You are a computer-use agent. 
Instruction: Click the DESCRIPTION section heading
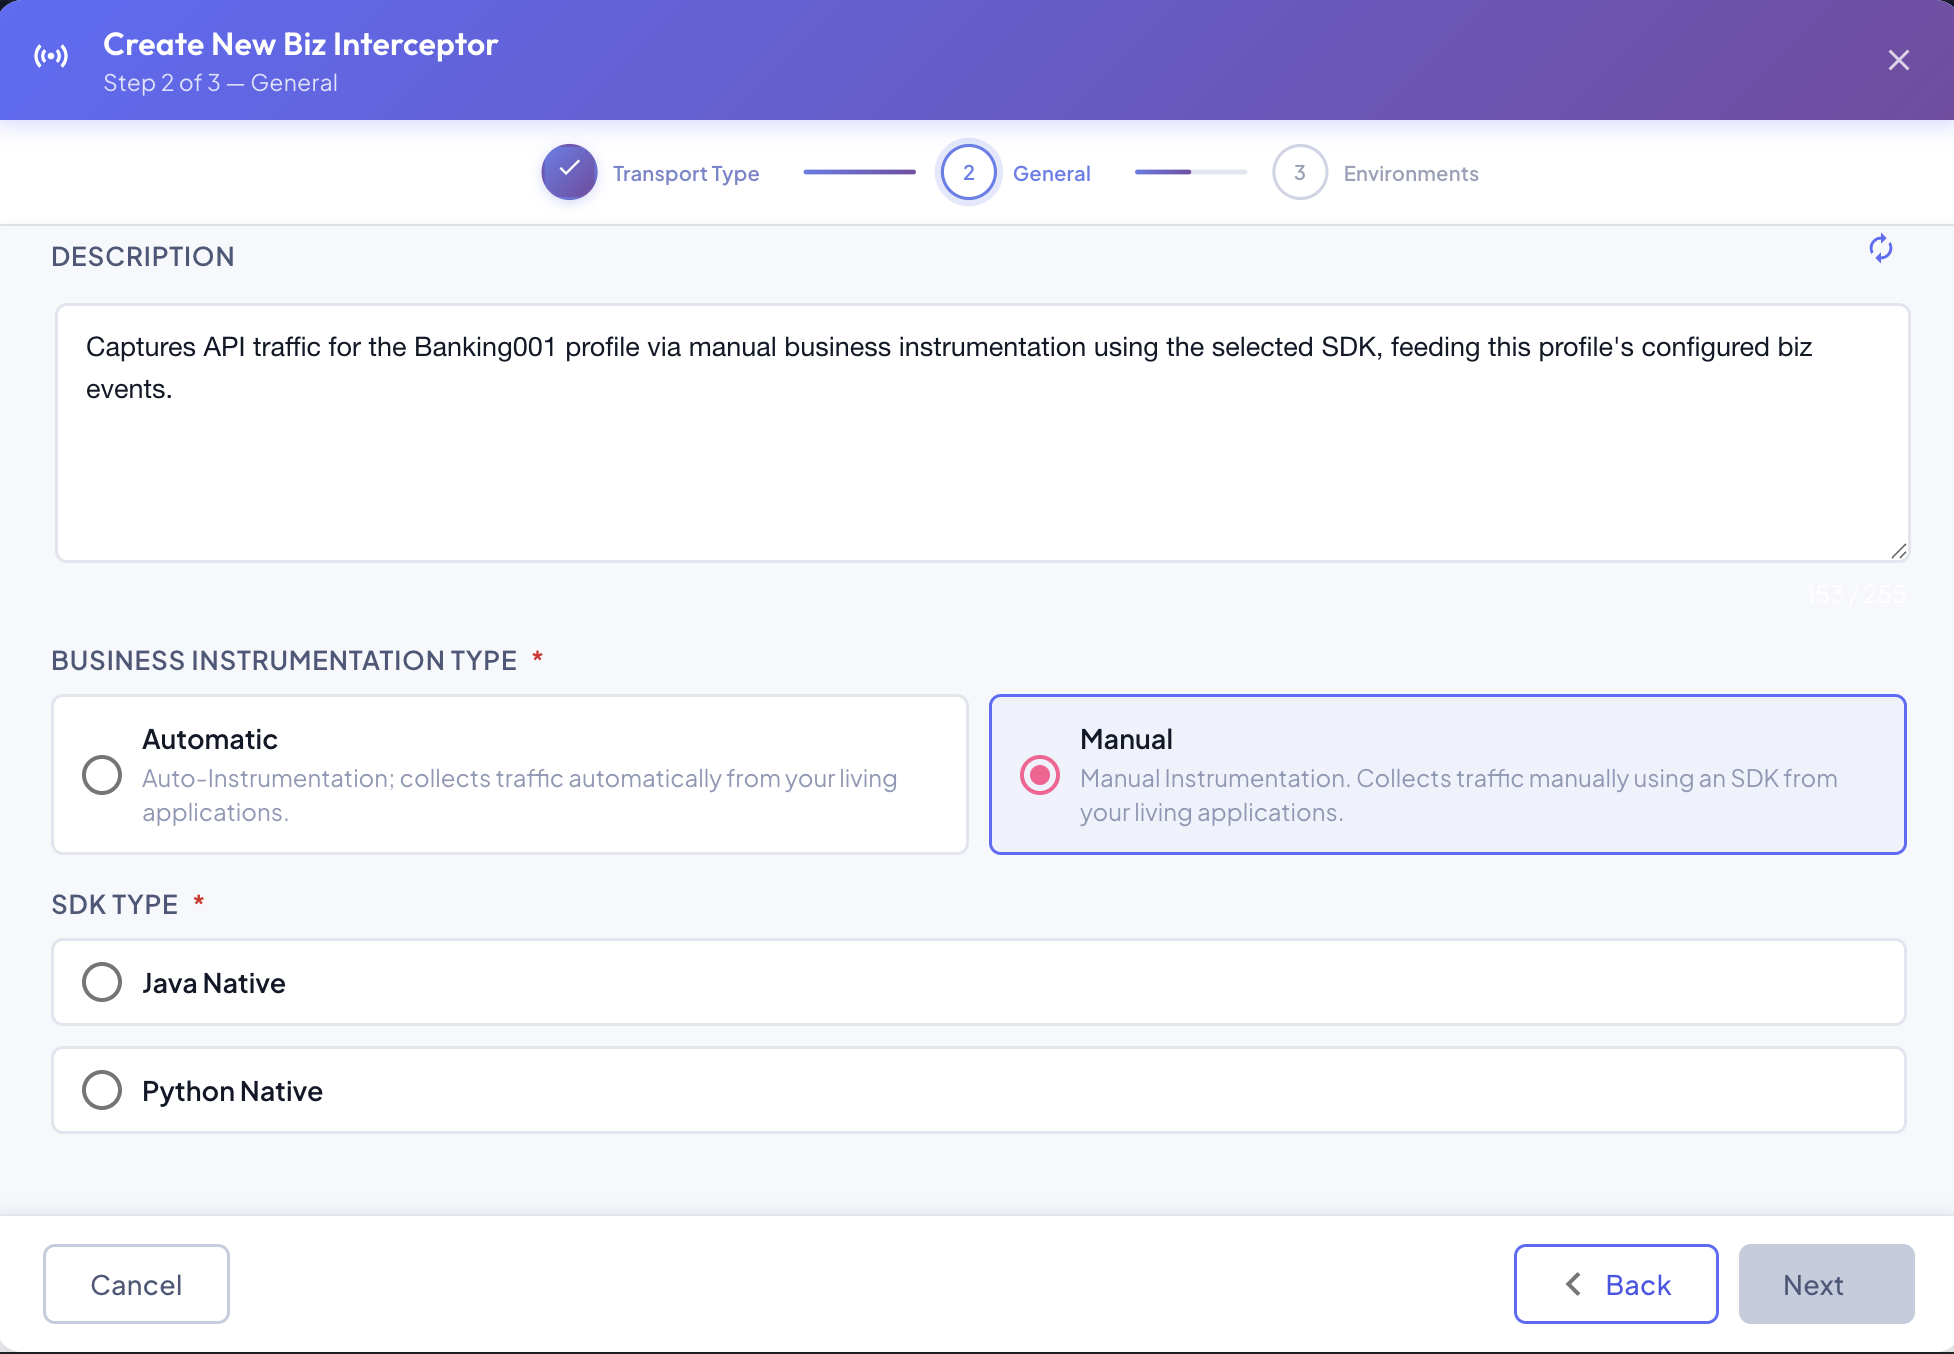click(143, 257)
